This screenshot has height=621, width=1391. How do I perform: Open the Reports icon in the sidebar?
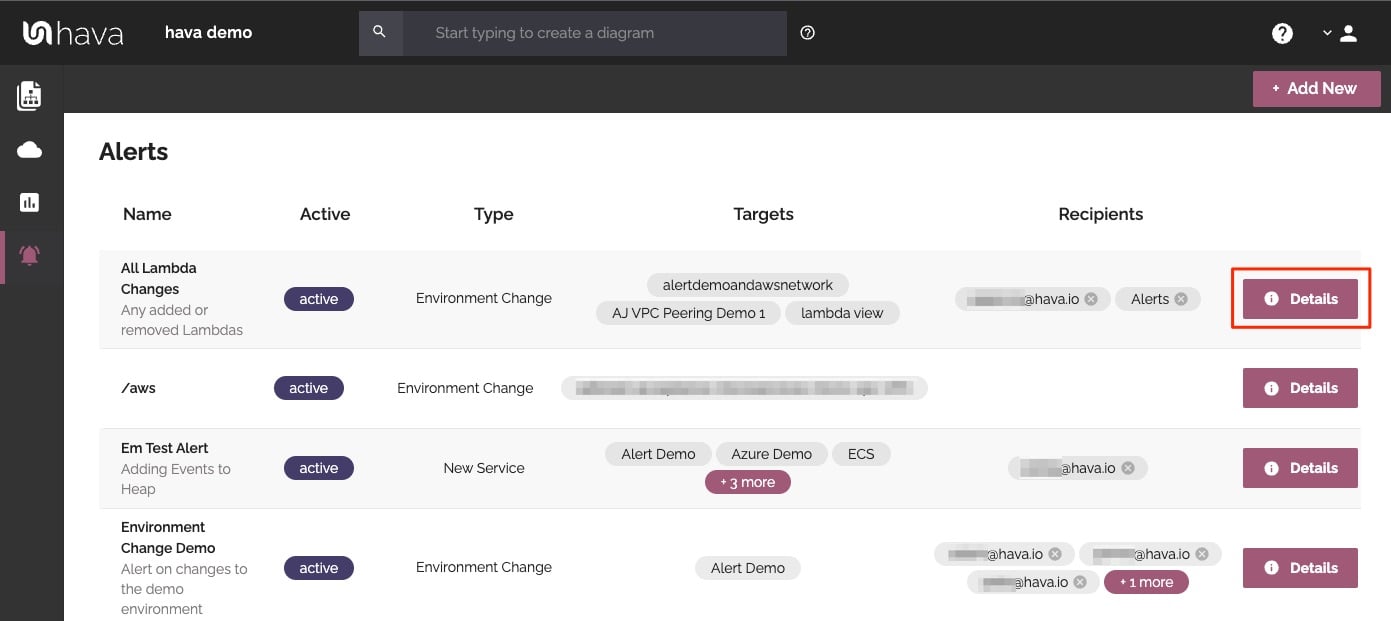pyautogui.click(x=29, y=202)
